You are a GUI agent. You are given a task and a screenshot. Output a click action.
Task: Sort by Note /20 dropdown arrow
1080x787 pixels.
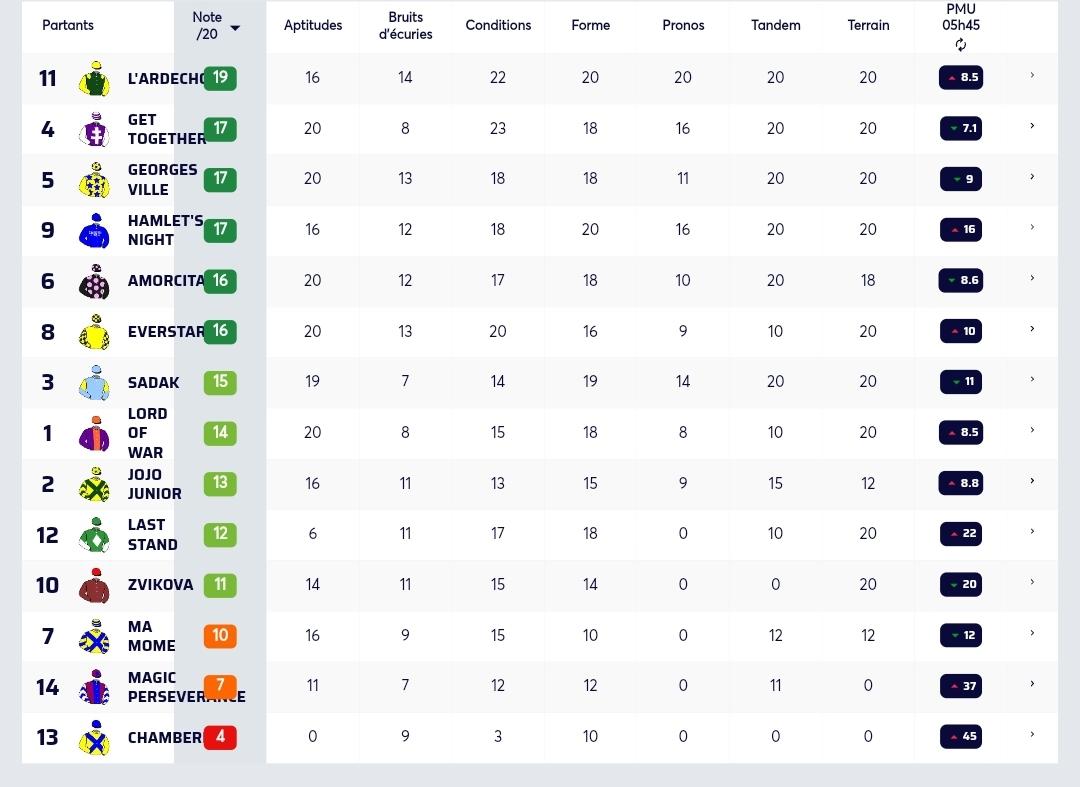point(235,28)
